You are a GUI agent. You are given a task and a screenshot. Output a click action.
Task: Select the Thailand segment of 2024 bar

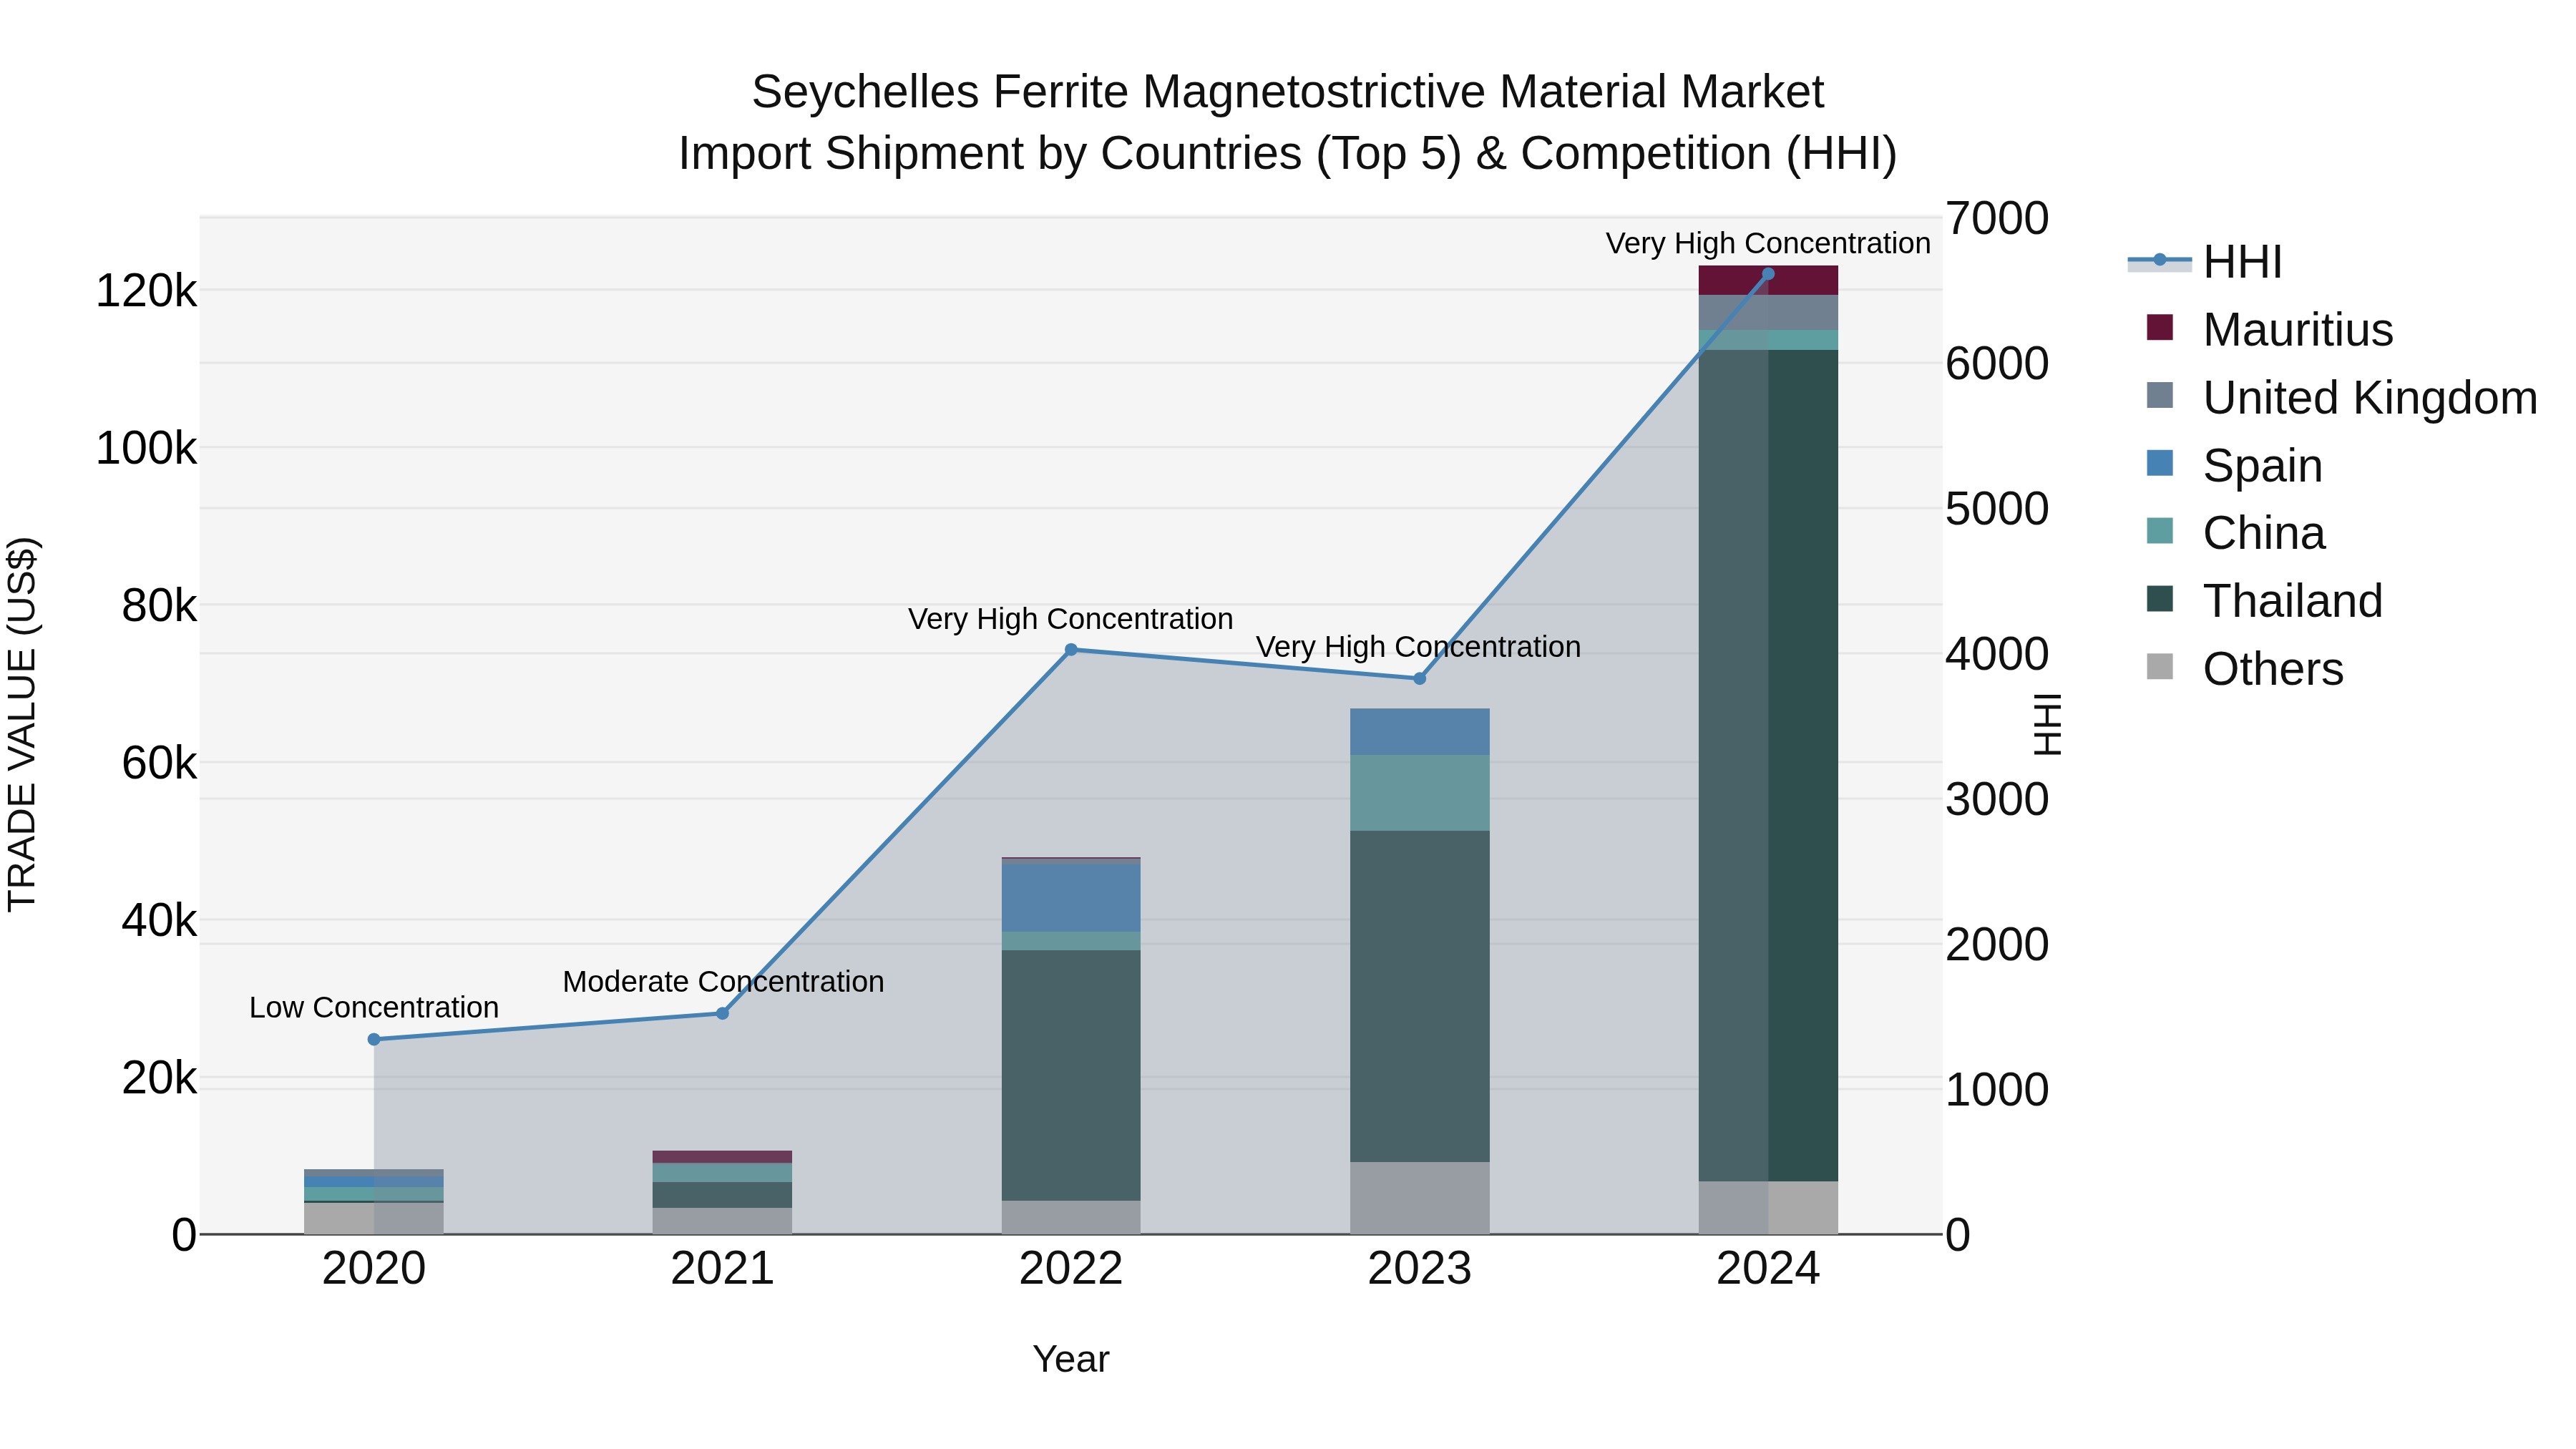pyautogui.click(x=1768, y=765)
